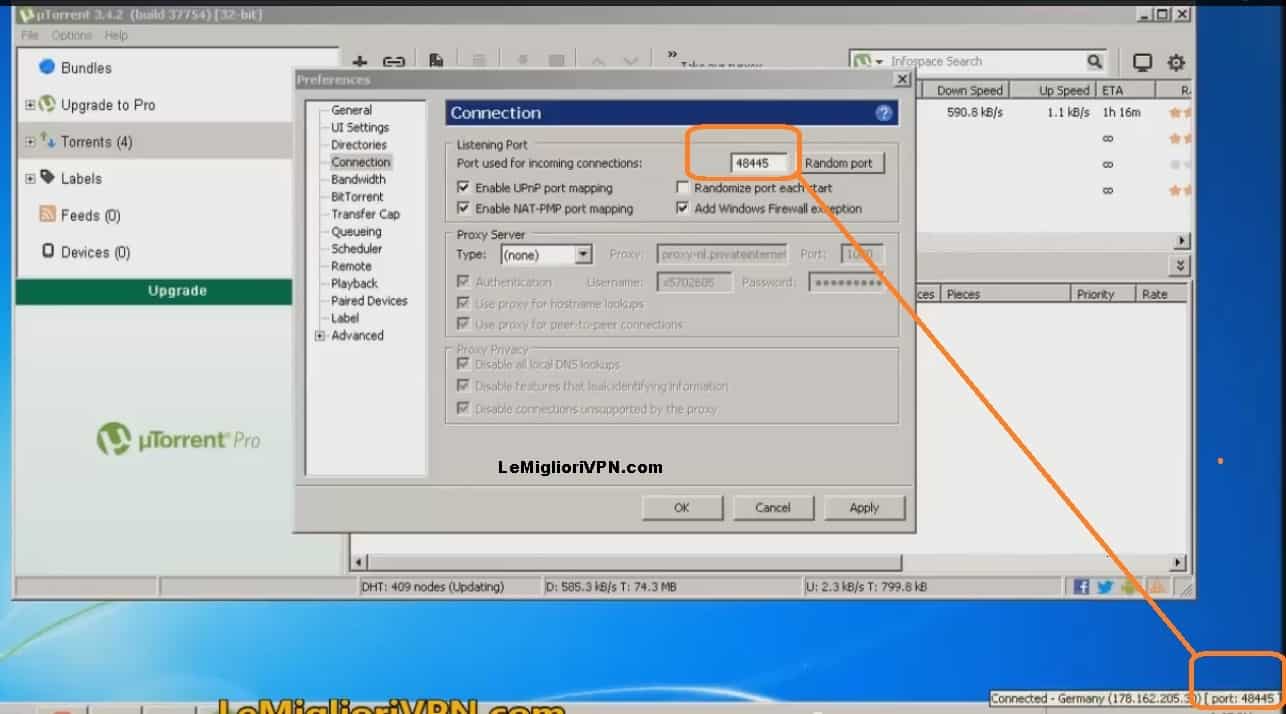Open the Options menu
The width and height of the screenshot is (1286, 714).
pyautogui.click(x=72, y=35)
